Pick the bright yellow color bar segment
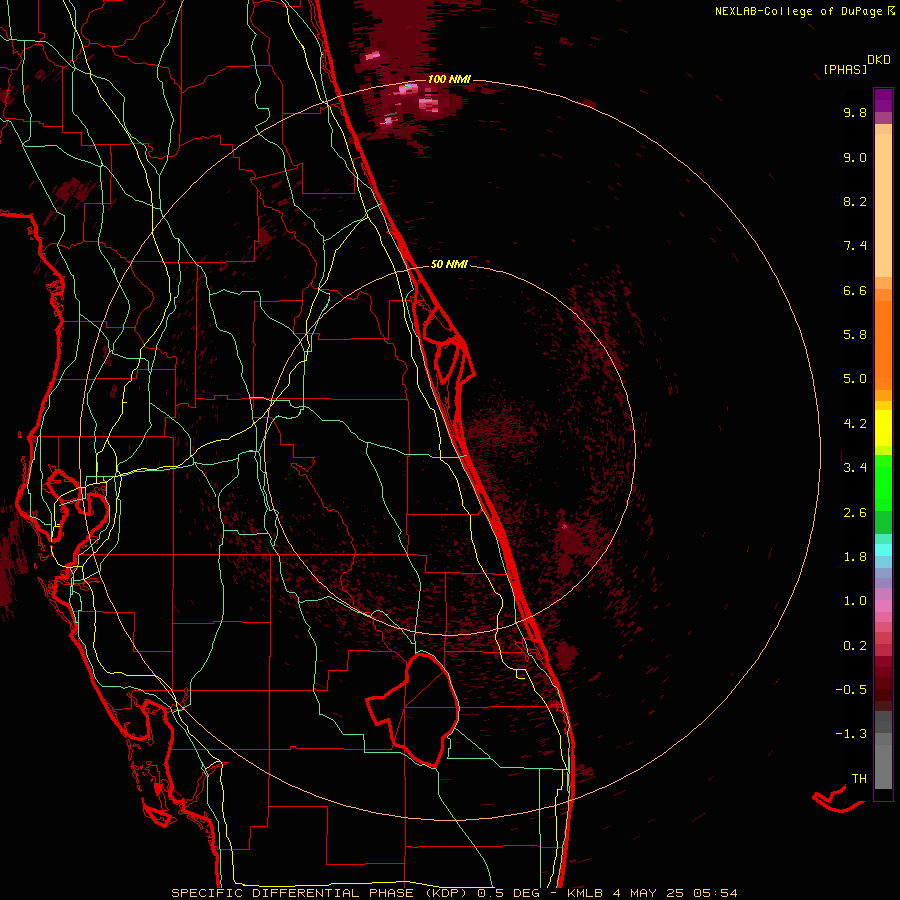900x900 pixels. [x=883, y=428]
